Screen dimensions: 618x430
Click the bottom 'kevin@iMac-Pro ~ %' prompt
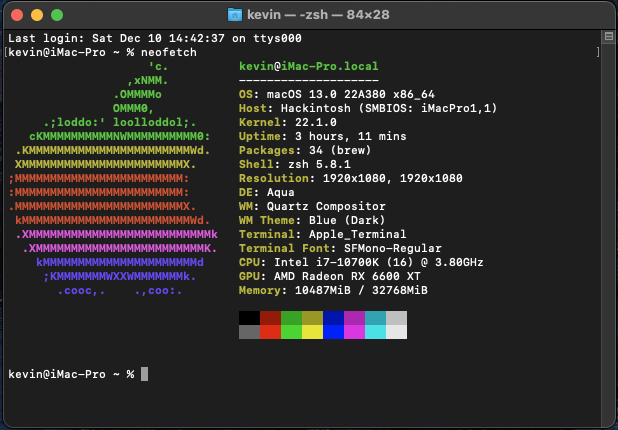[71, 374]
